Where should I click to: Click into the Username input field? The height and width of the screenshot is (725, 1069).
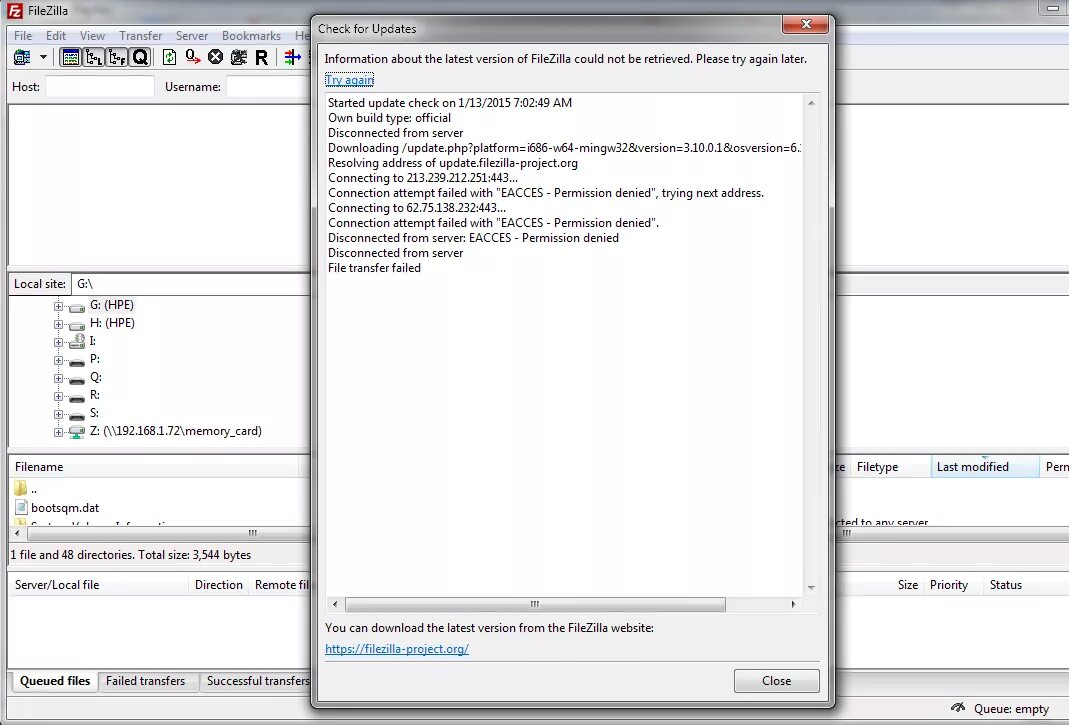[x=269, y=87]
